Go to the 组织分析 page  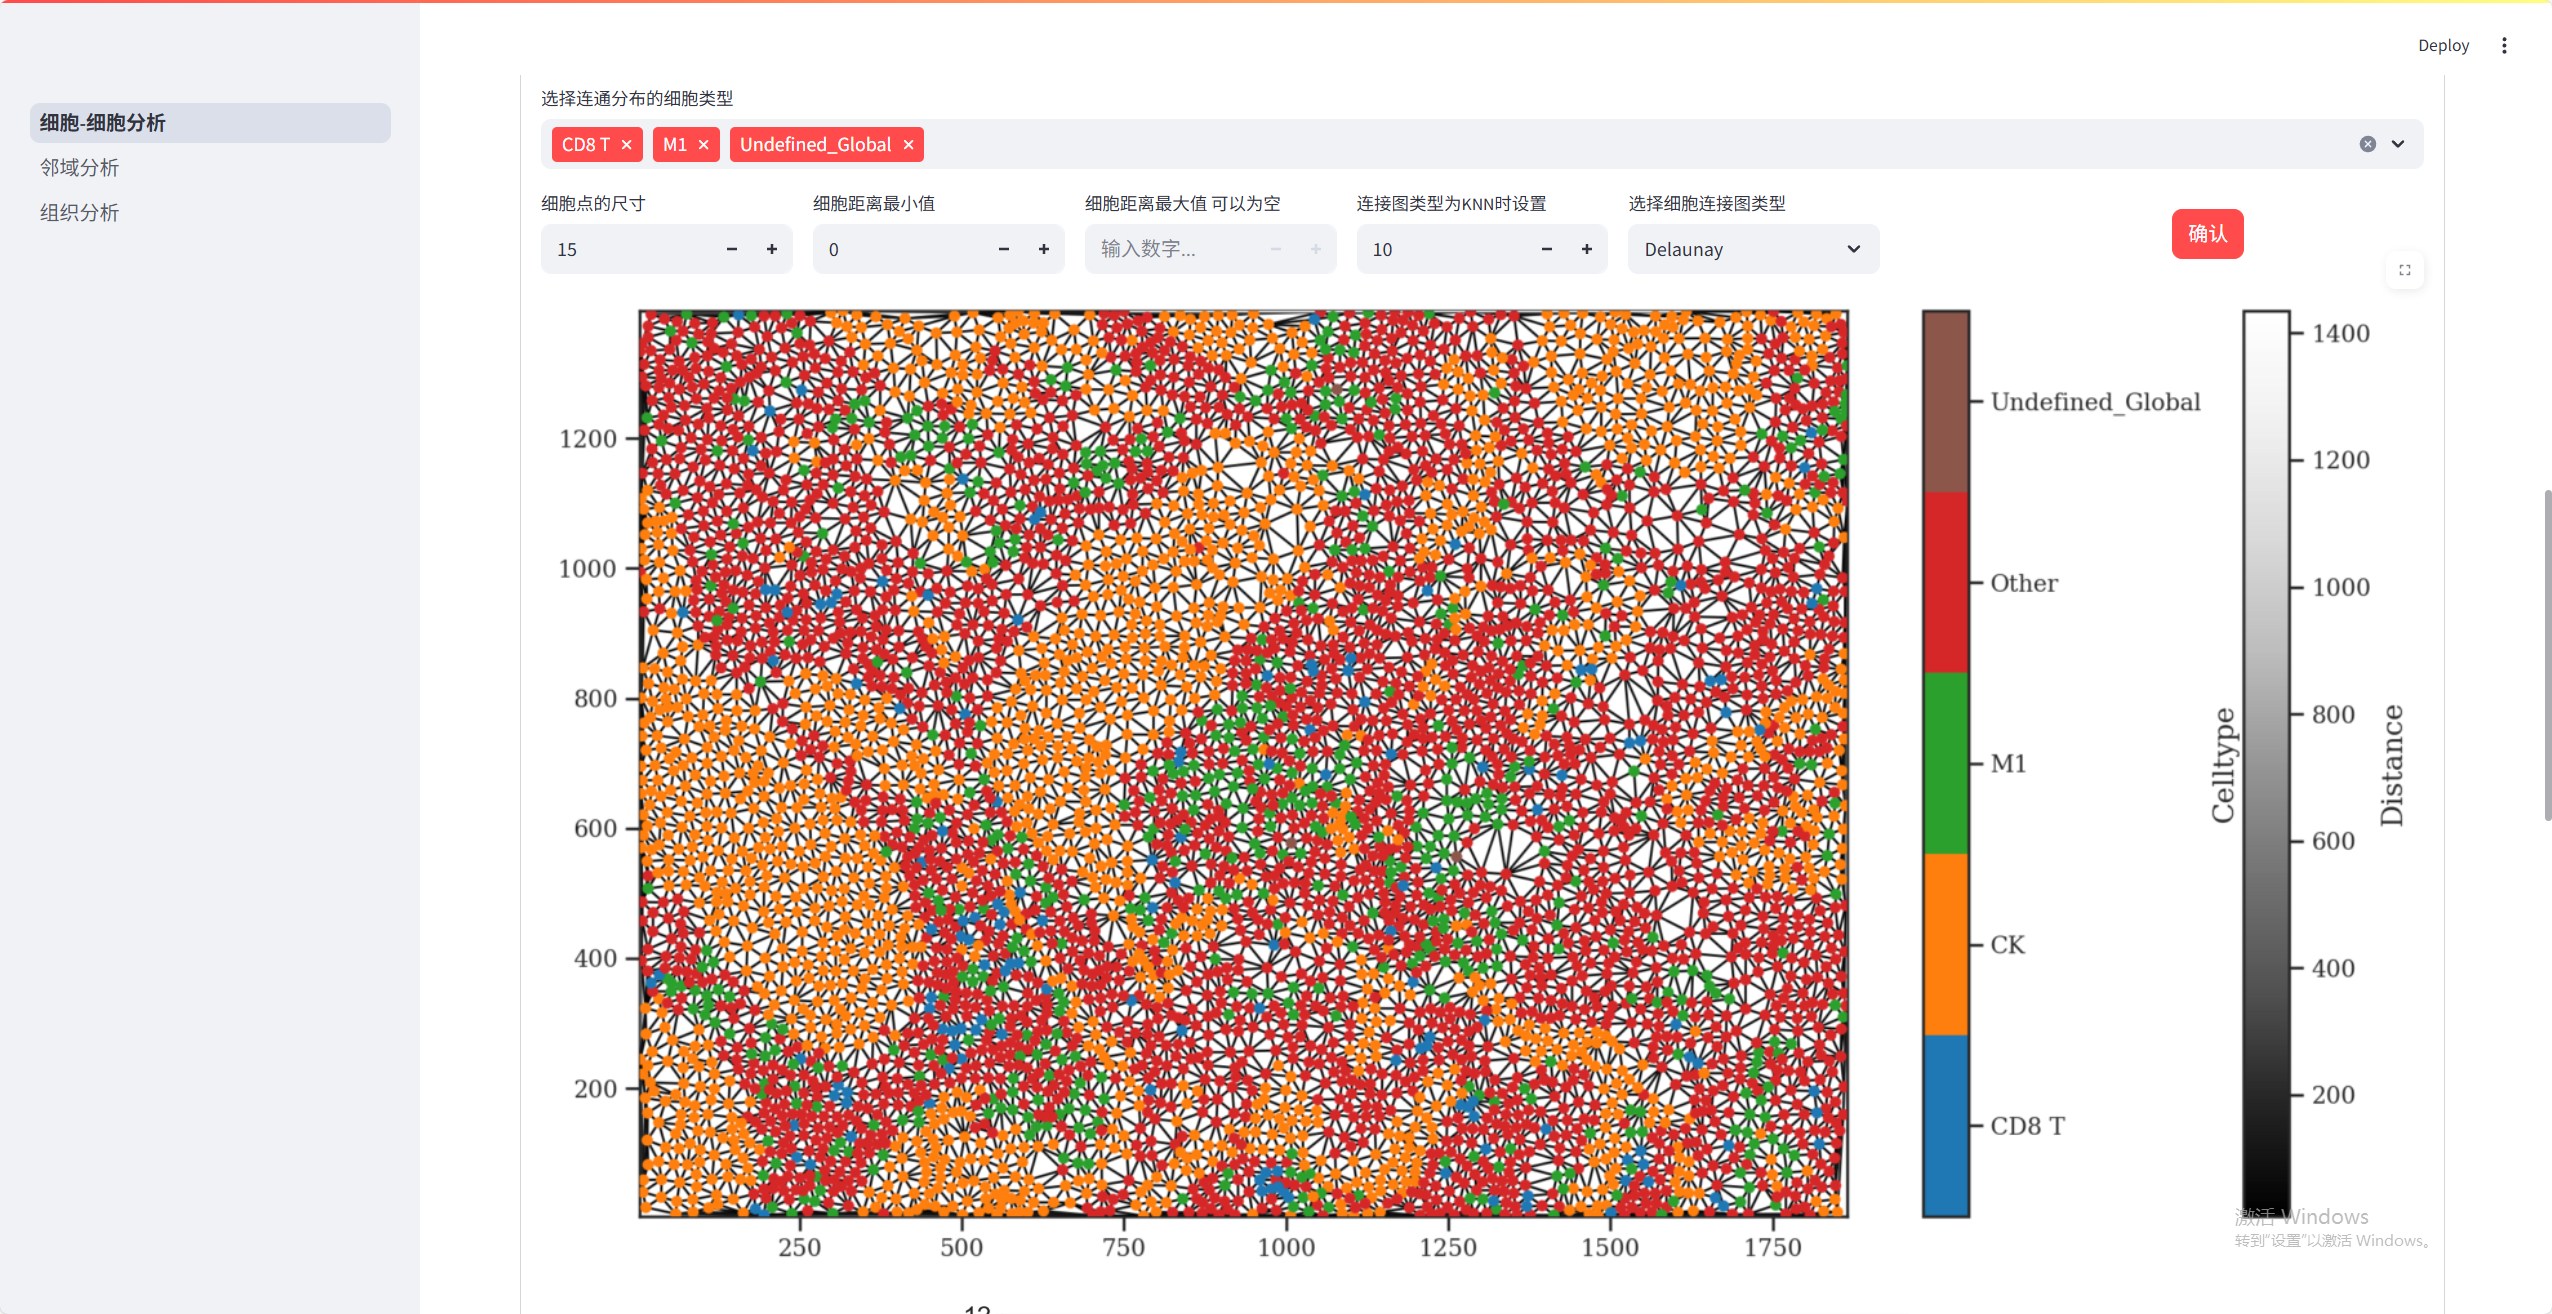point(79,213)
